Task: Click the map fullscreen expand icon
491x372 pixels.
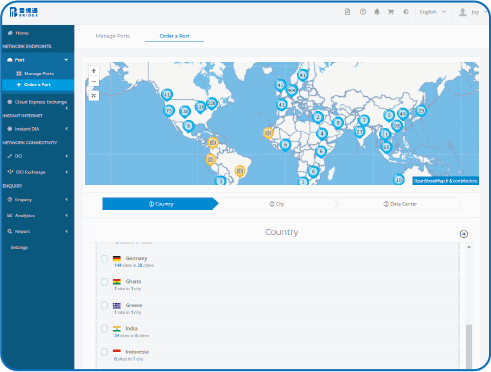Action: pyautogui.click(x=94, y=96)
